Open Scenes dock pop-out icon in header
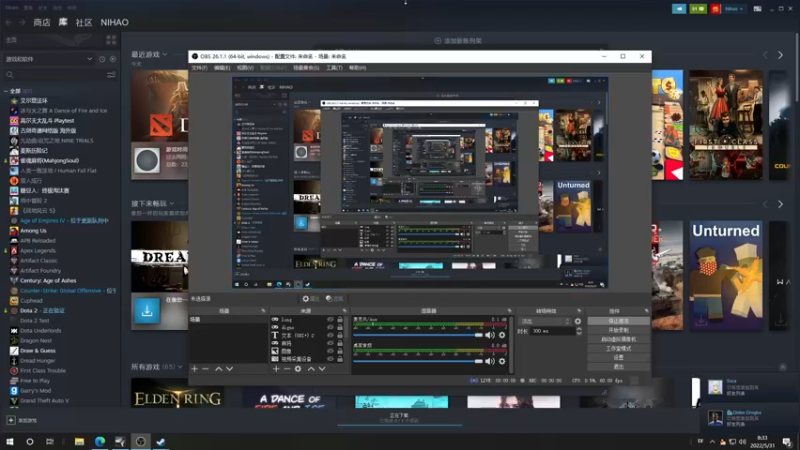This screenshot has width=800, height=450. pyautogui.click(x=263, y=311)
